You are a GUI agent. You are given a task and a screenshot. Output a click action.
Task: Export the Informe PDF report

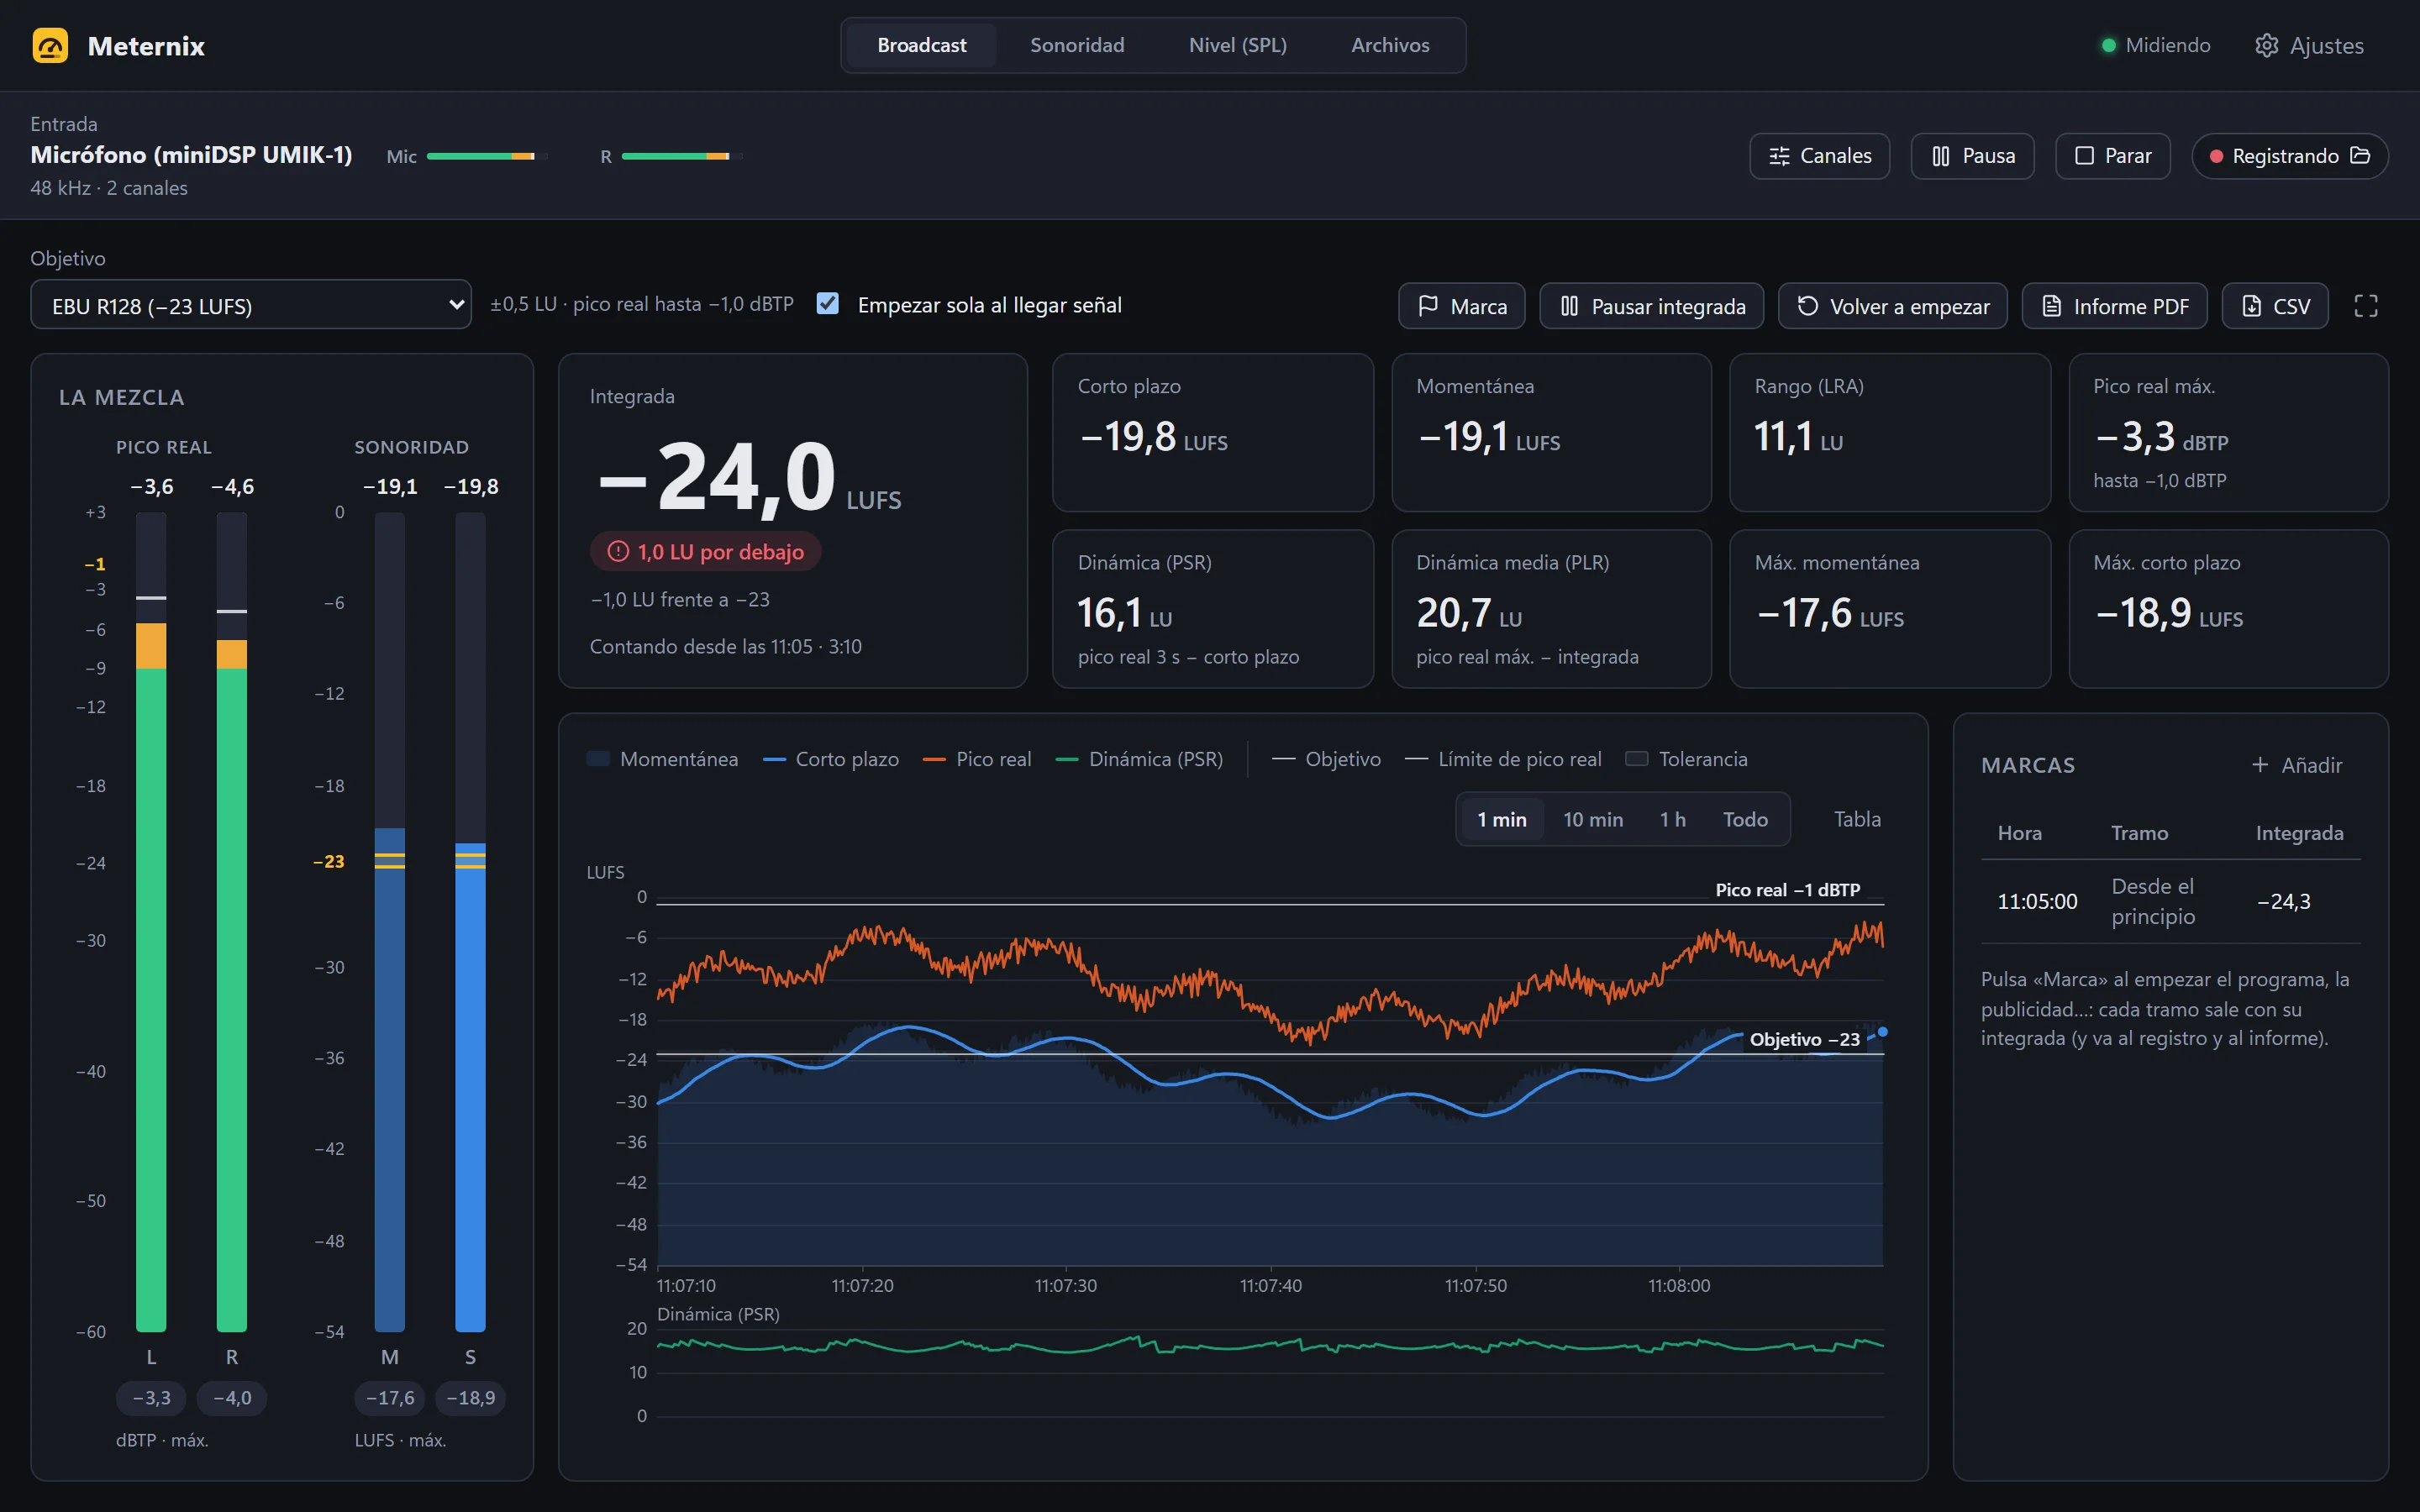(2114, 306)
